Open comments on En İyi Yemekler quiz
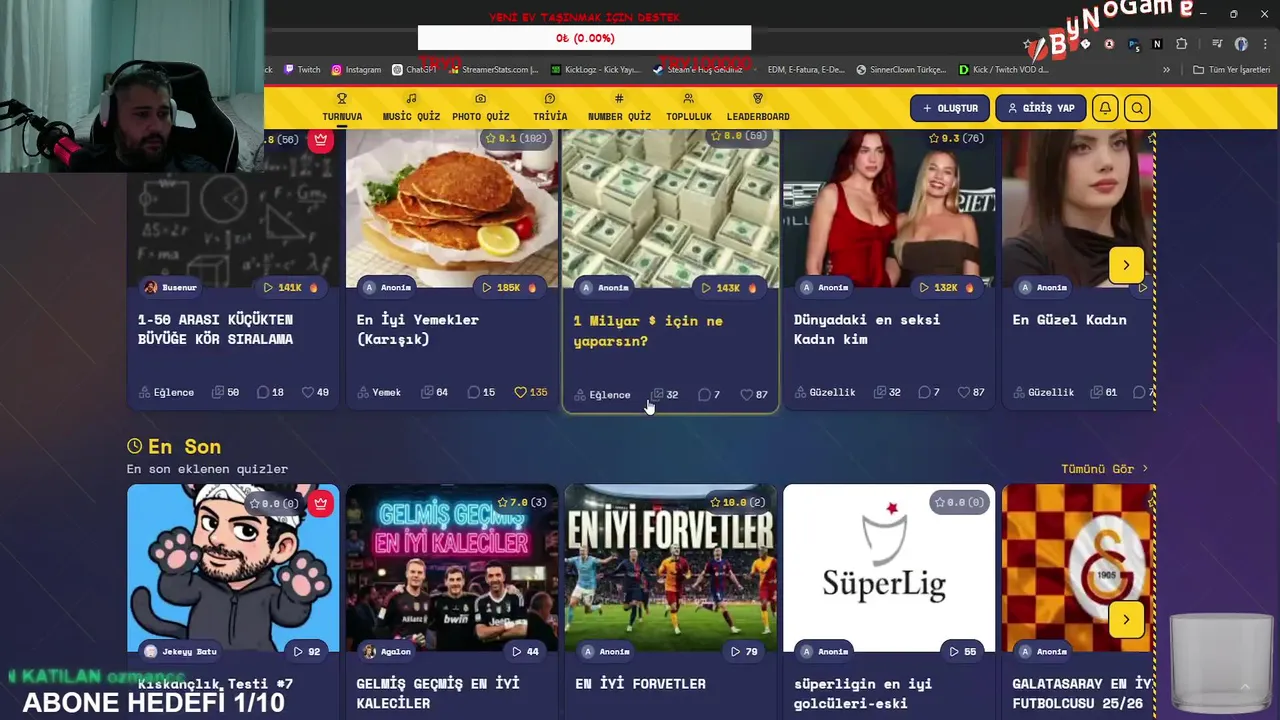Screen dimensions: 1280x720 tap(481, 392)
